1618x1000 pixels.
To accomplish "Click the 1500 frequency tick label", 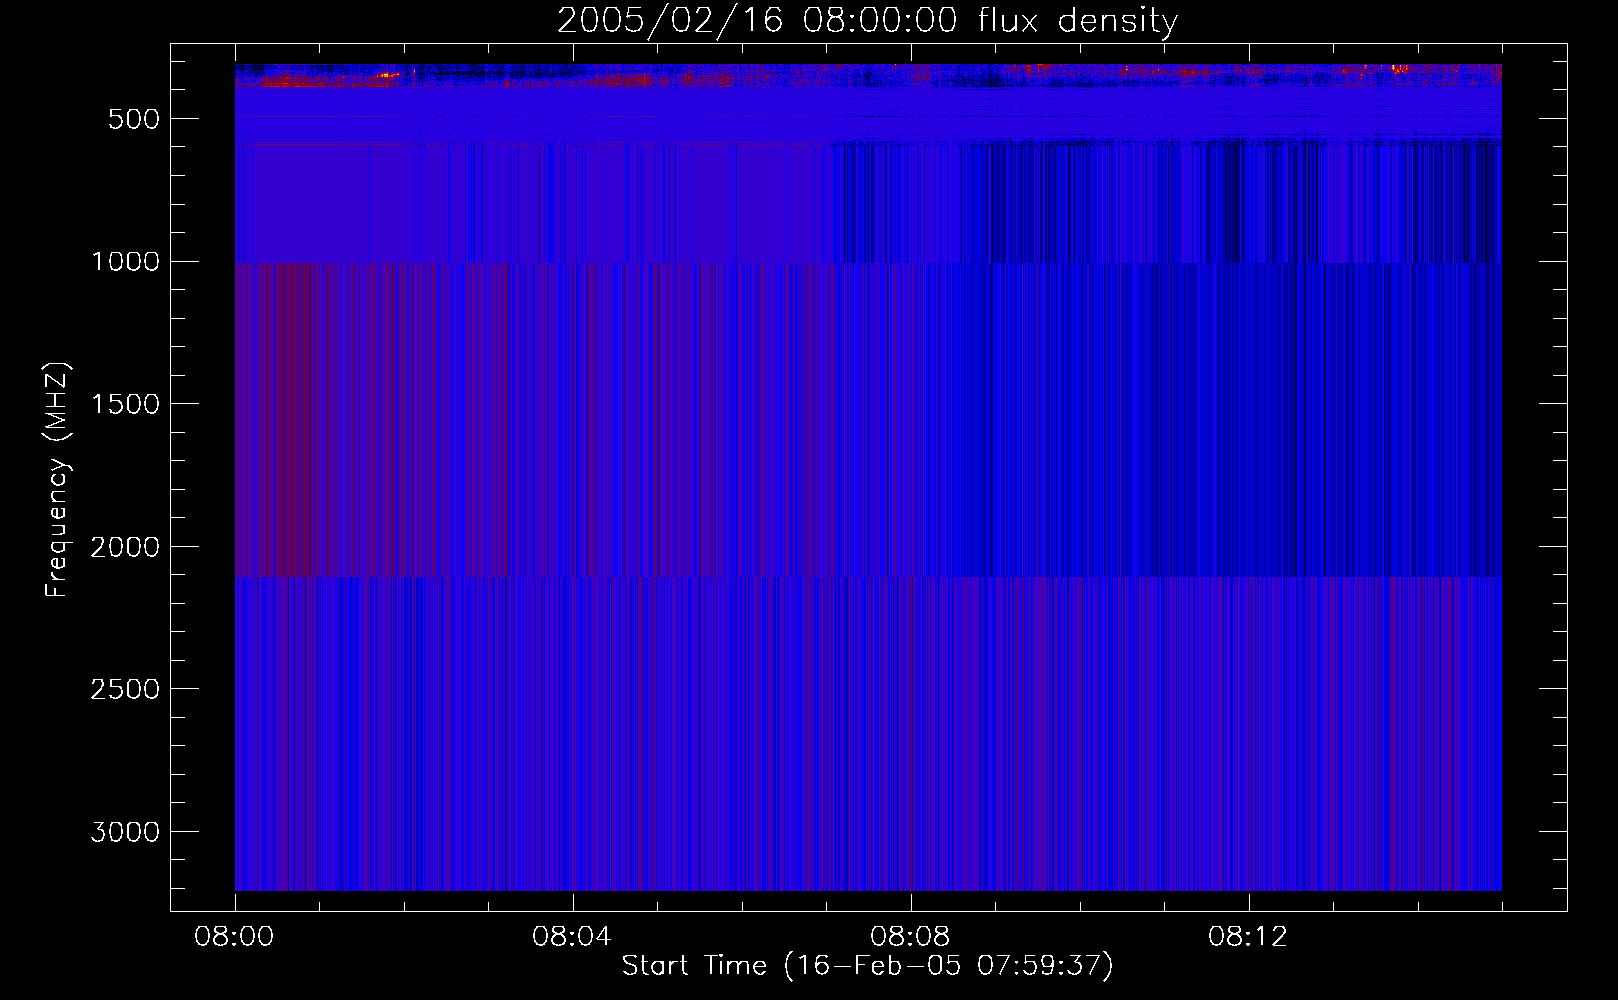I will (x=125, y=404).
